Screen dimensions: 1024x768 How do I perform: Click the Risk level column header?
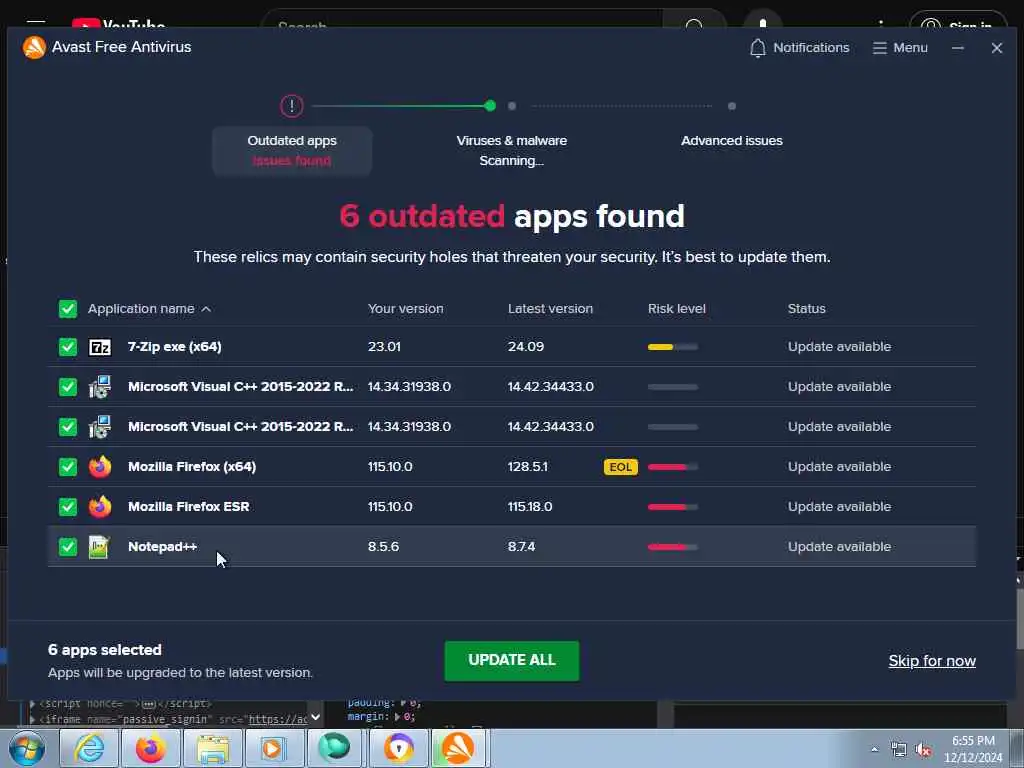(677, 309)
